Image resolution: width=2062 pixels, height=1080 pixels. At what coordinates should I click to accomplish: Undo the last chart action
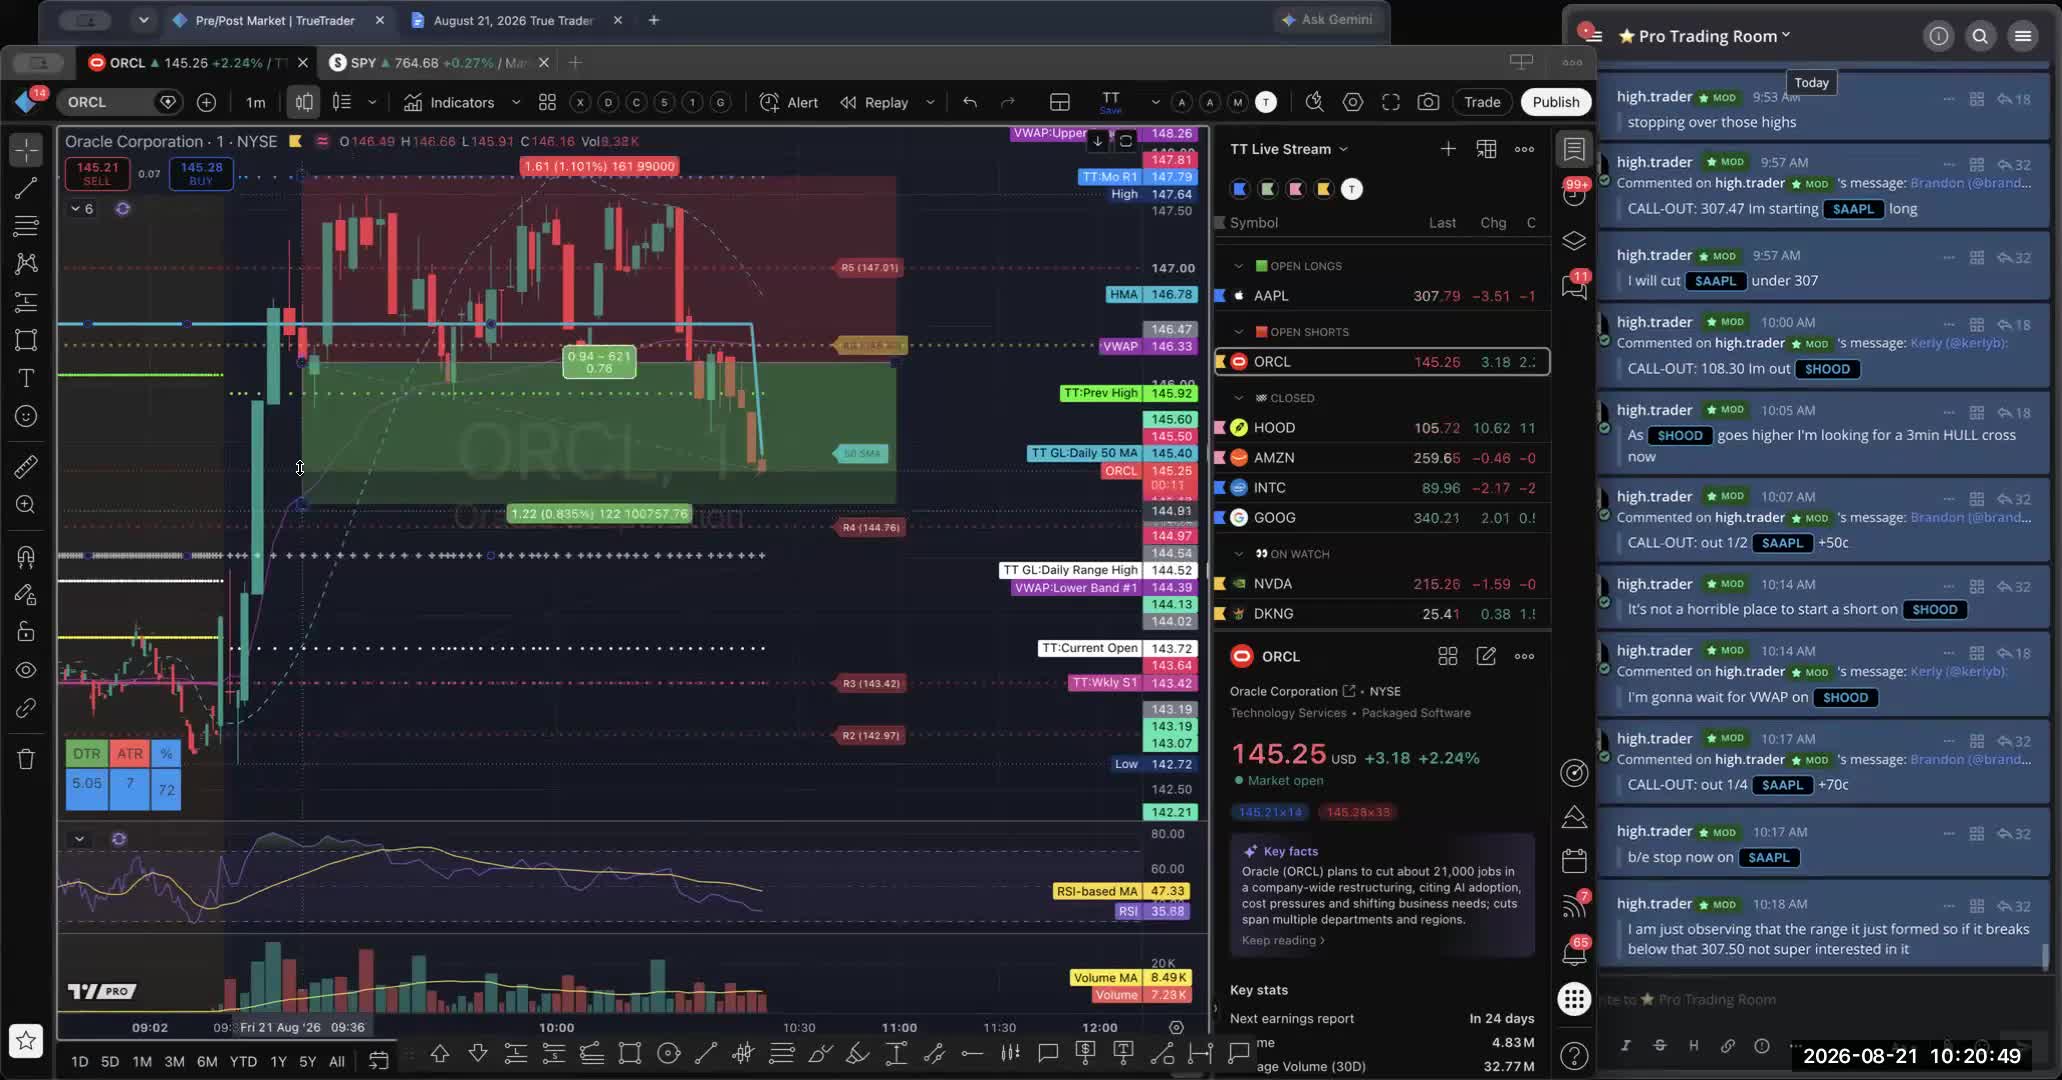[970, 102]
